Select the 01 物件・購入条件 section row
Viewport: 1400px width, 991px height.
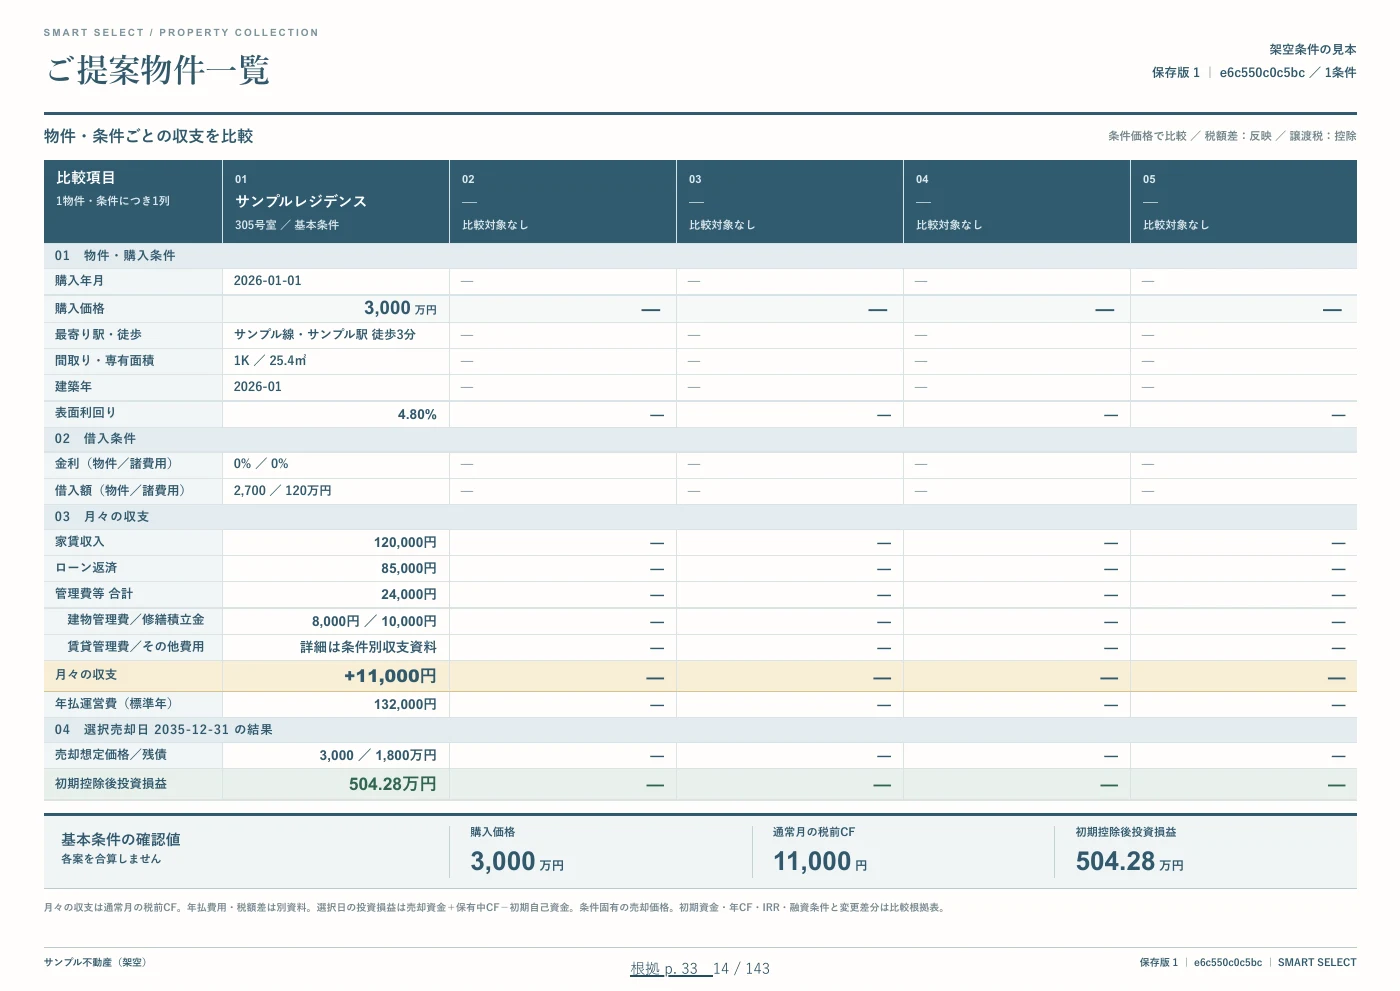(700, 256)
